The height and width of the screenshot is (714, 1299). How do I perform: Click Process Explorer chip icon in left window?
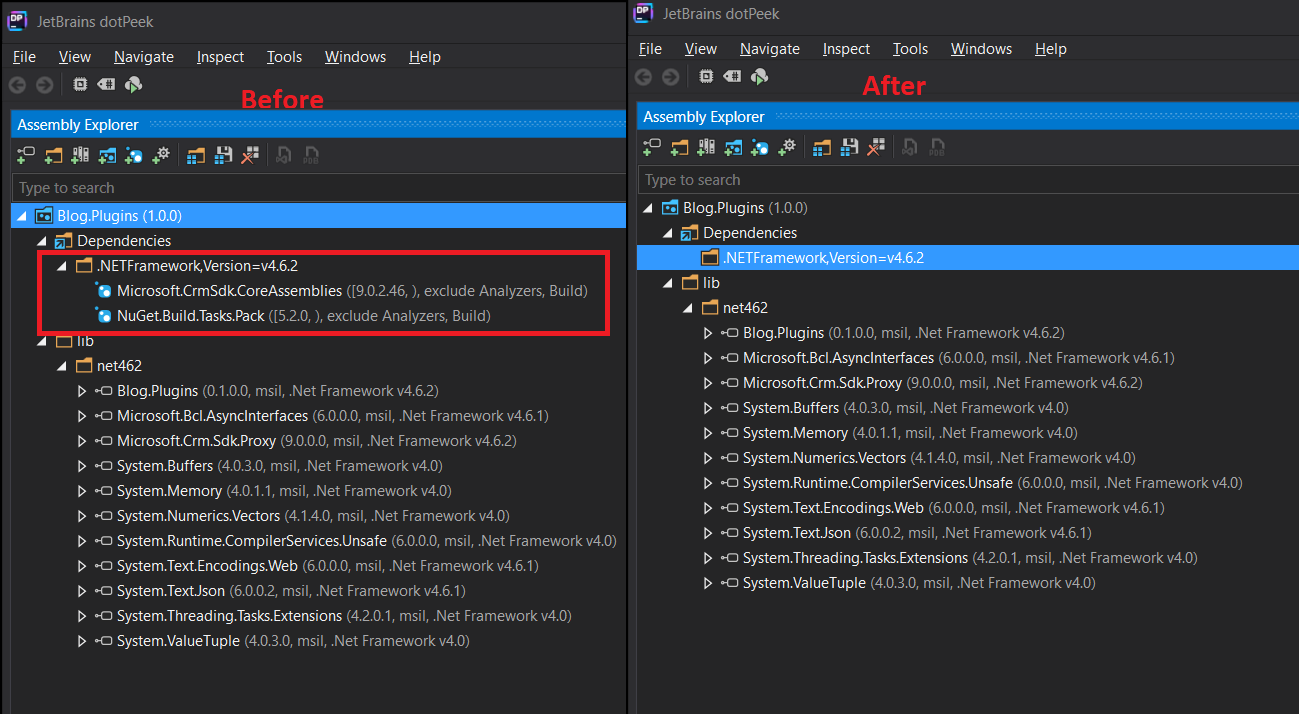point(80,85)
